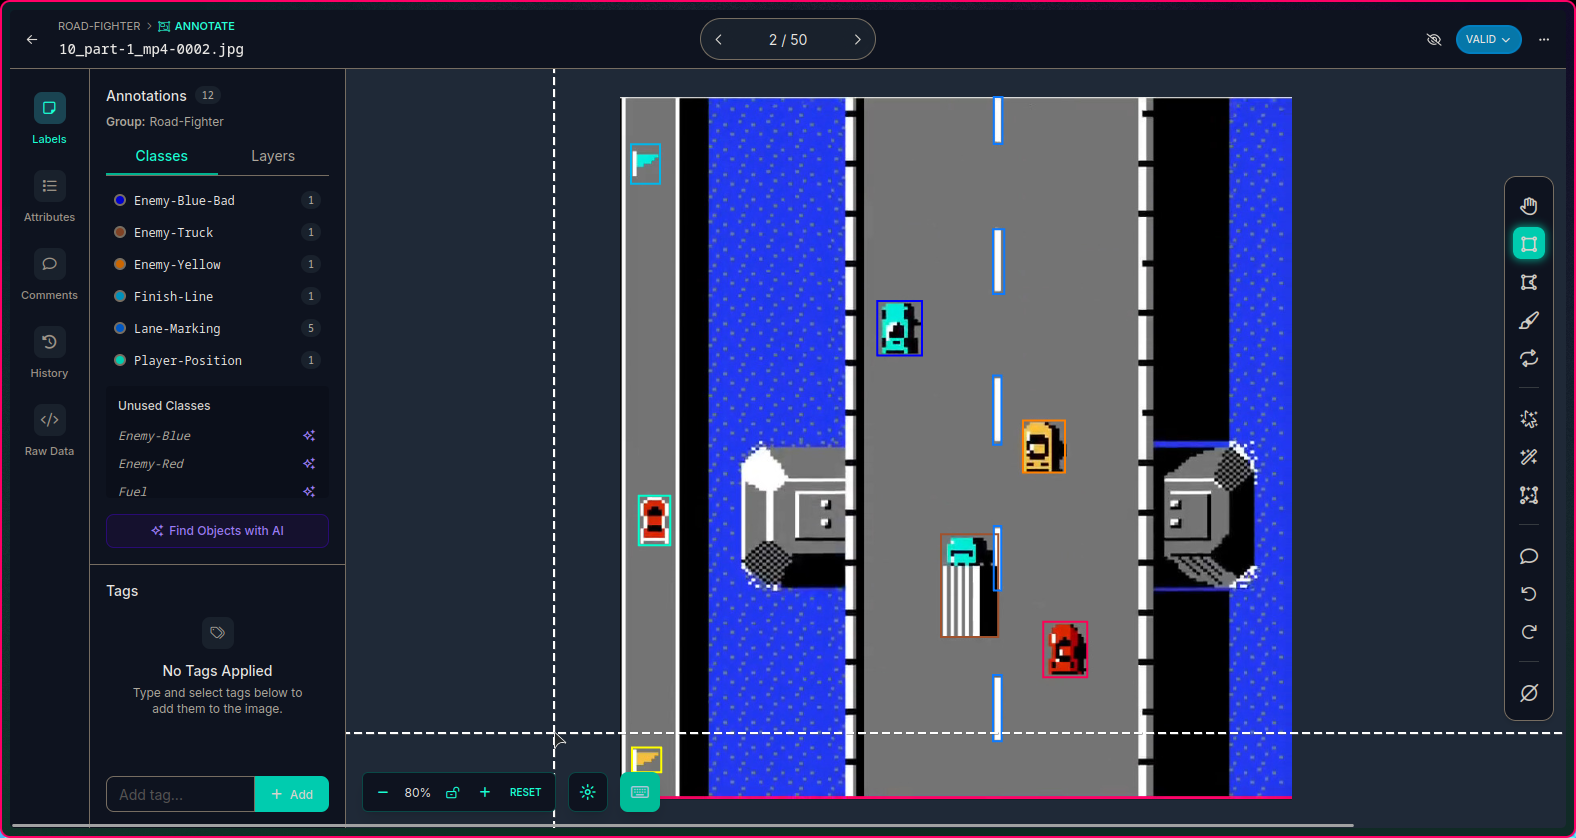
Task: Go back with the left arrow
Action: 32,39
